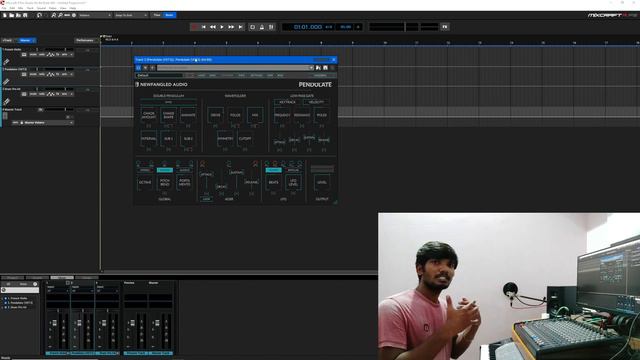
Task: Click the Chaos Amount knob
Action: tap(149, 115)
